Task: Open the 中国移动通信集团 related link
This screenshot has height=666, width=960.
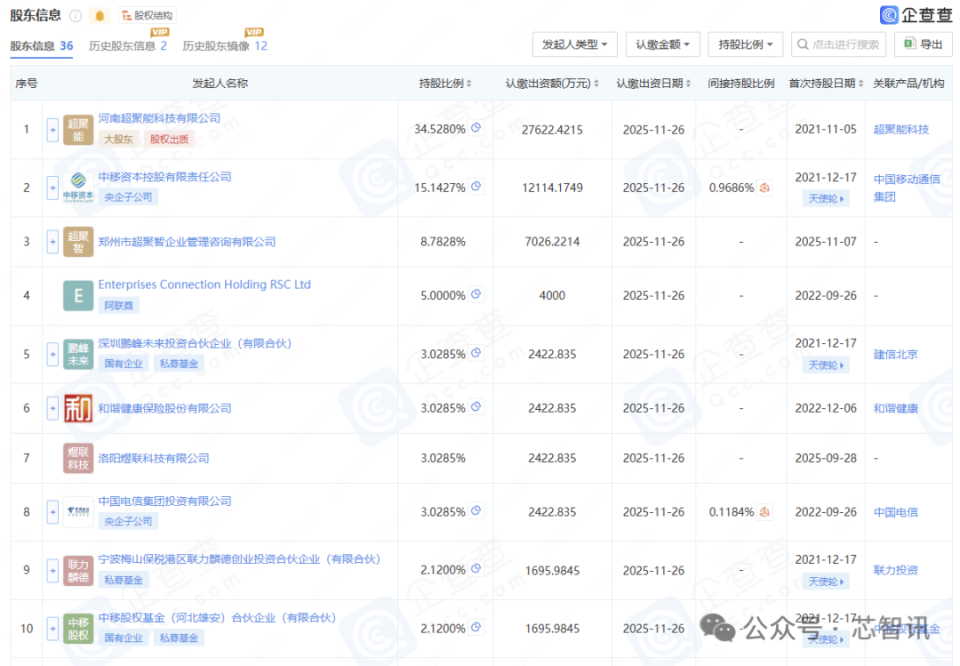Action: point(907,188)
